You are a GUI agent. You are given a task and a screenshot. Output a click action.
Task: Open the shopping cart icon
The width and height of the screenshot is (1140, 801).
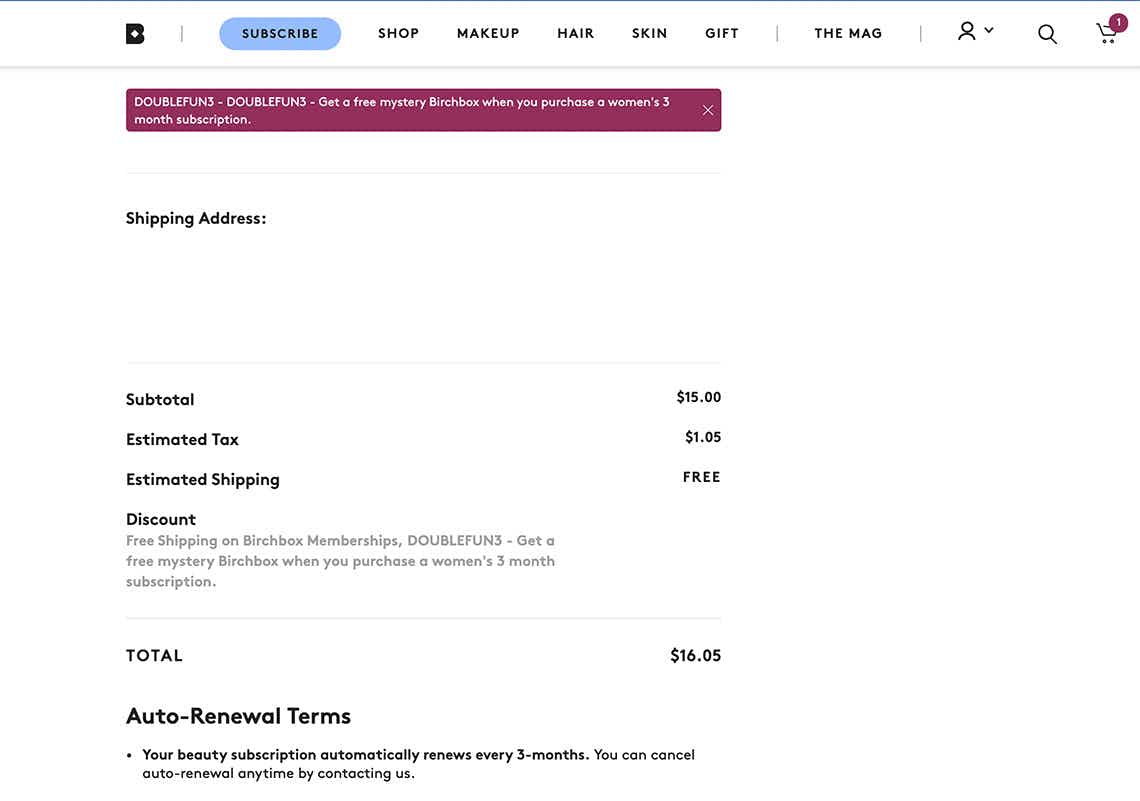click(1106, 34)
